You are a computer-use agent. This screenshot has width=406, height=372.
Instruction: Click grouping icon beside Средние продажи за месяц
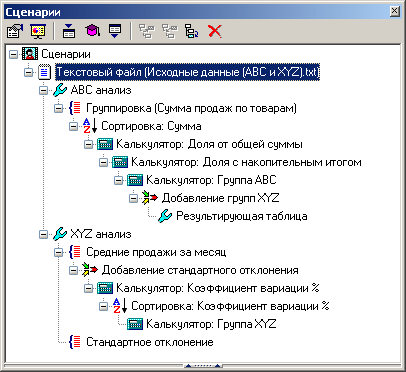click(x=75, y=252)
